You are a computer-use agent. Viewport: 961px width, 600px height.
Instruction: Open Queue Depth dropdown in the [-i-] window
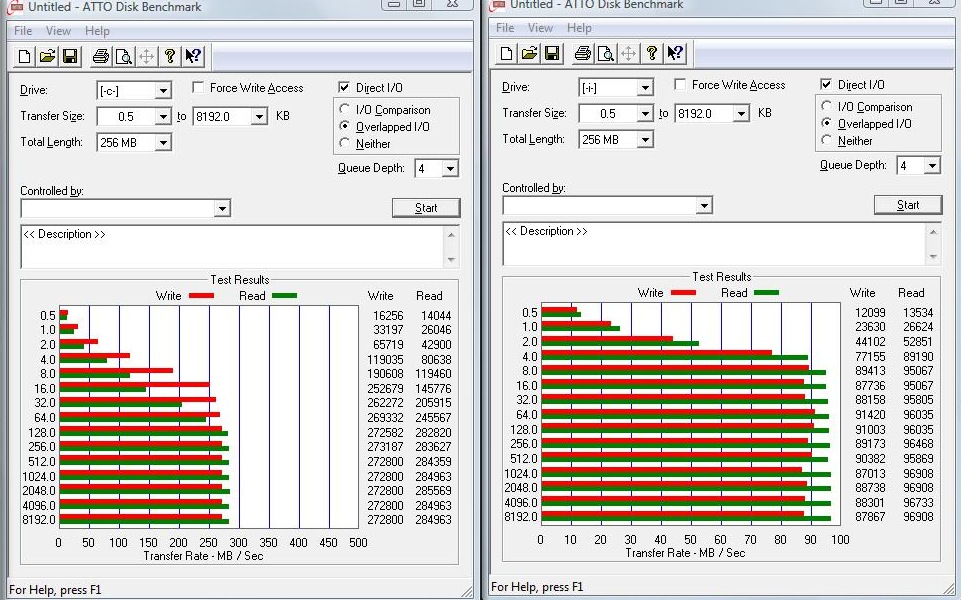932,165
